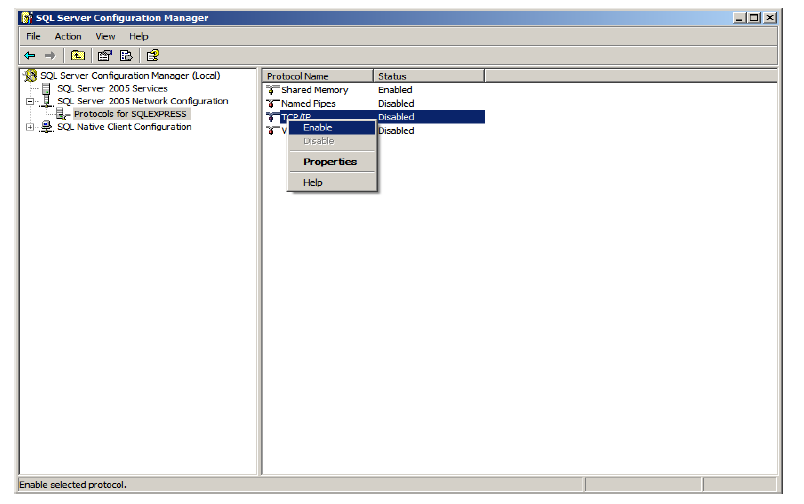This screenshot has height=504, width=804.
Task: Open the View menu
Action: (105, 36)
